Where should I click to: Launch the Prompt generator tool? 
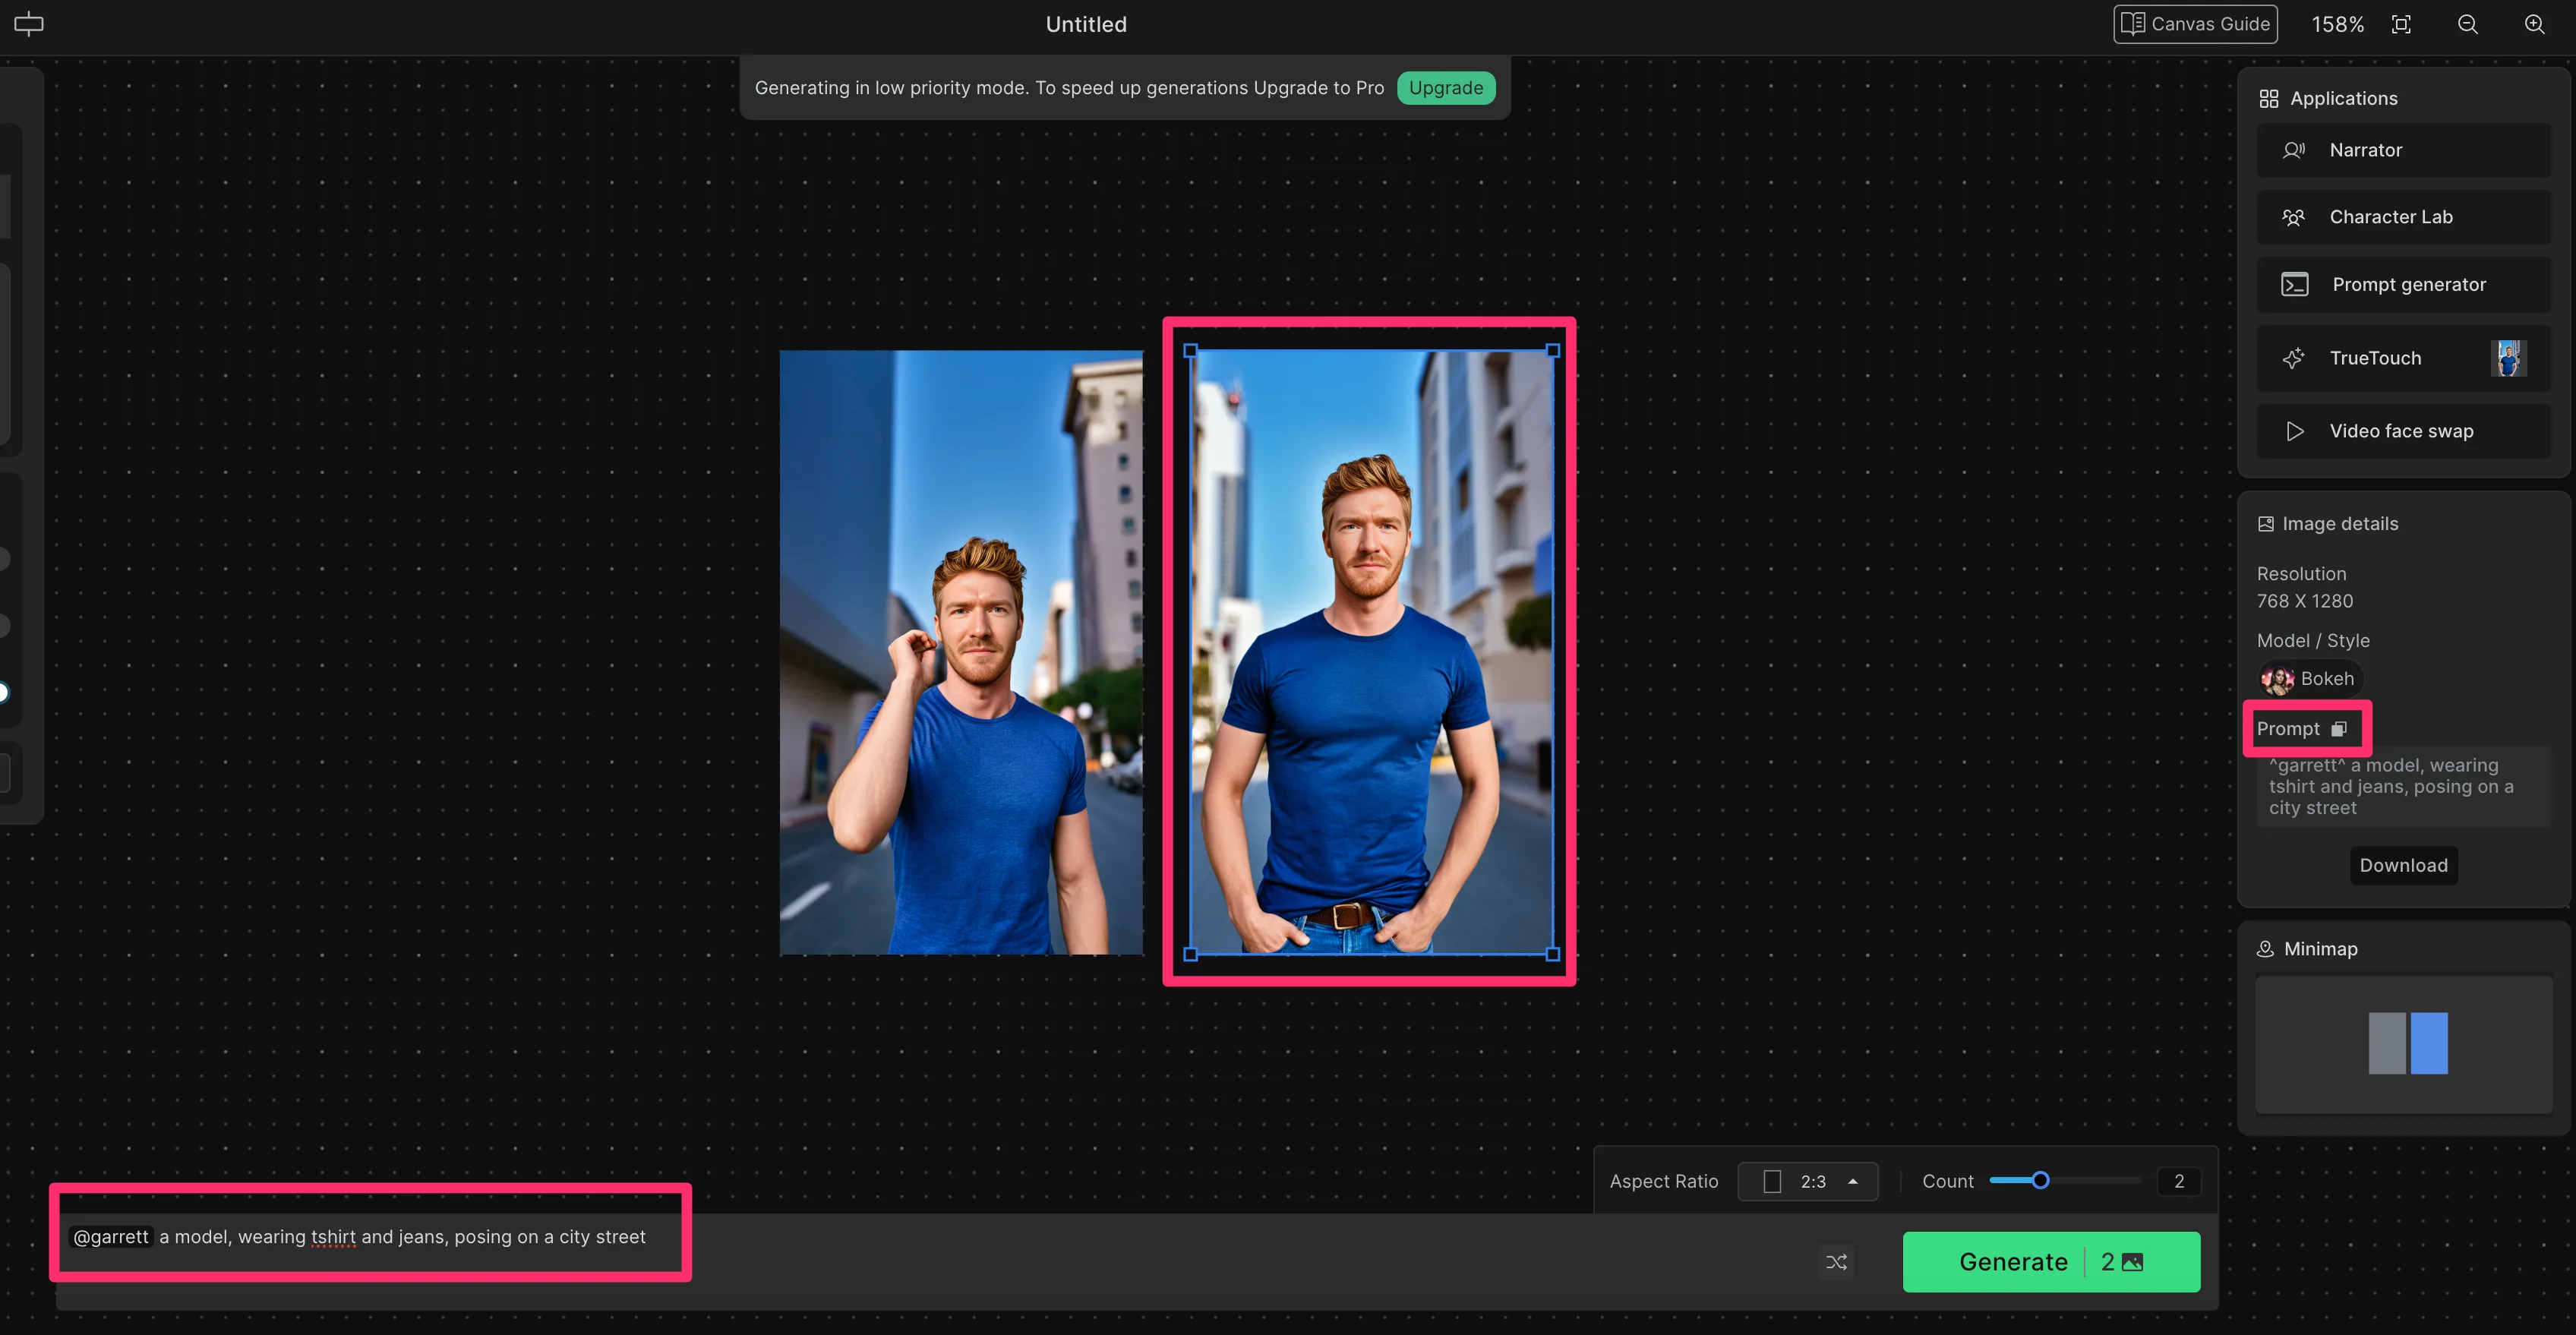[x=2403, y=285]
